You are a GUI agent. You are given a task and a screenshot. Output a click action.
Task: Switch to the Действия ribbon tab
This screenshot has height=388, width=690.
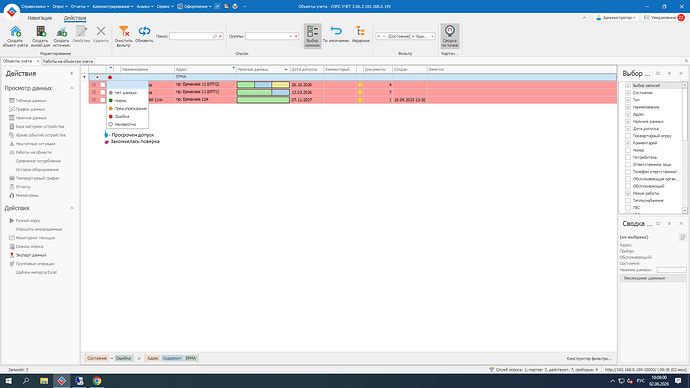tap(75, 18)
